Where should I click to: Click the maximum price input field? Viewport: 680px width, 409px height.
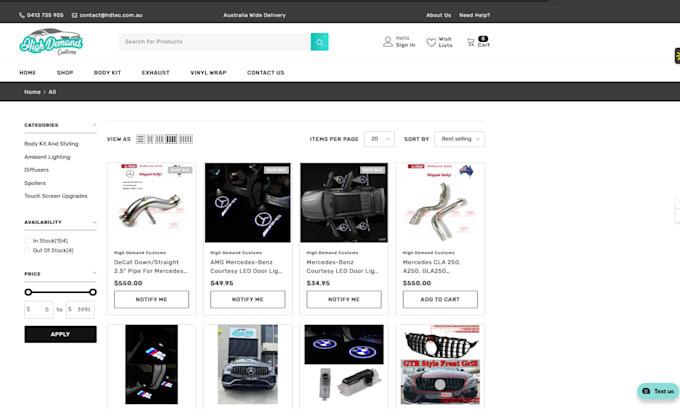point(80,310)
